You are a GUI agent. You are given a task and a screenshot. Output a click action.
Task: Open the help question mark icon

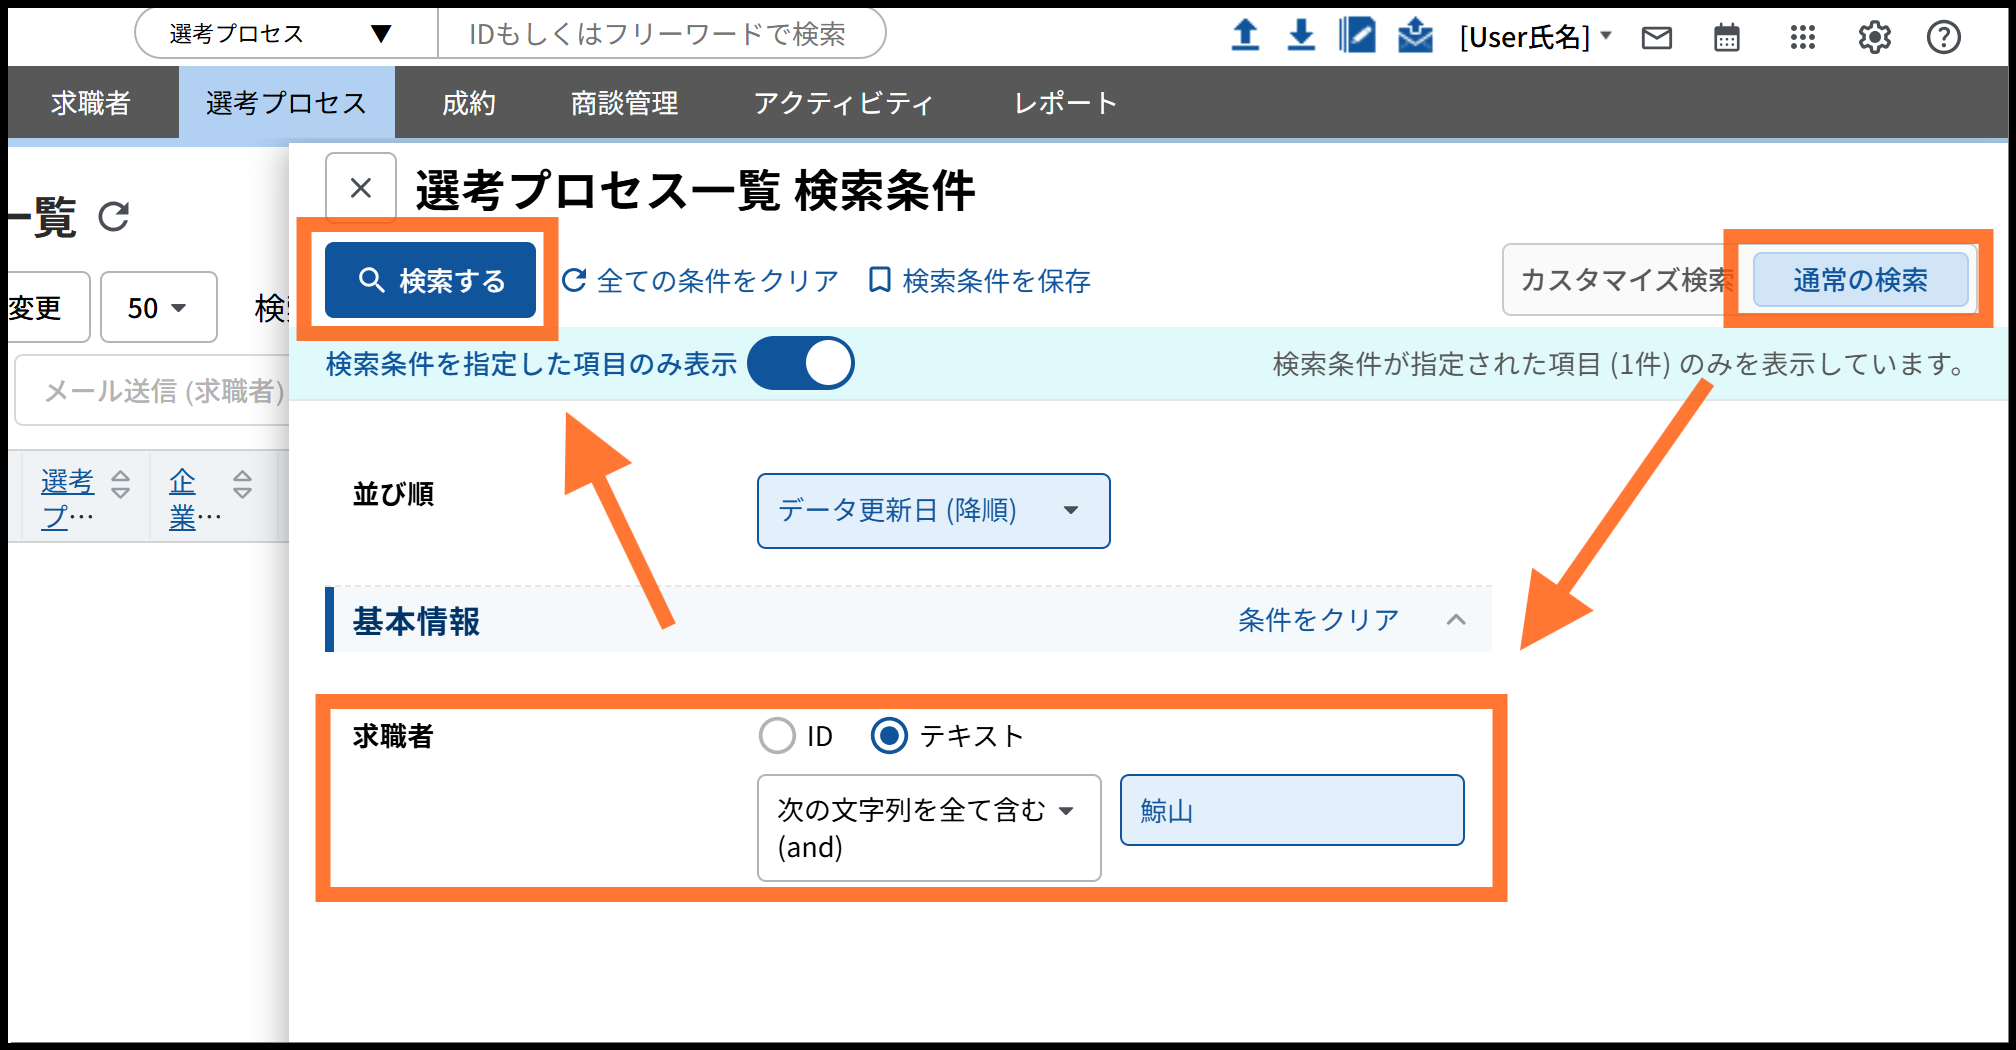[1943, 38]
